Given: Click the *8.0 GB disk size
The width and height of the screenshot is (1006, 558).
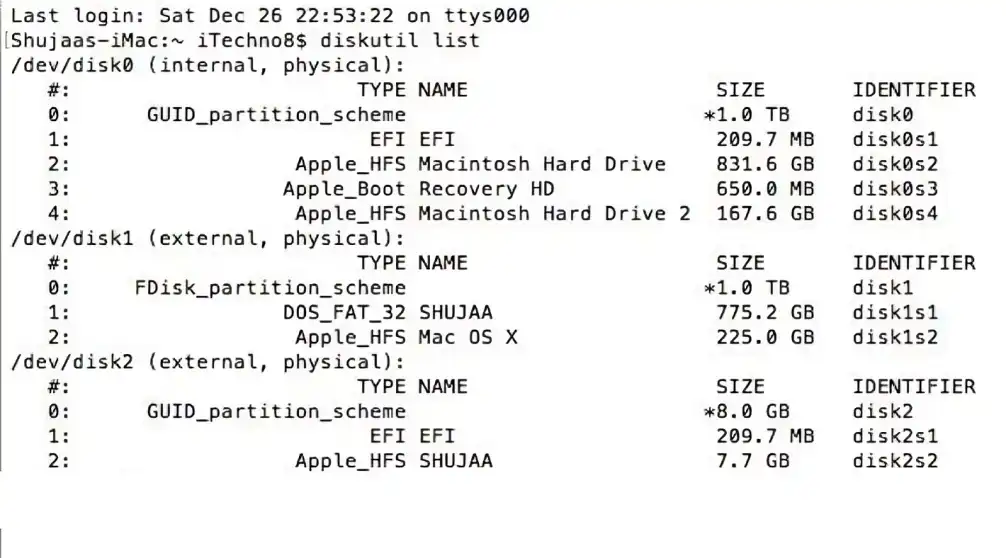Looking at the screenshot, I should (x=747, y=411).
